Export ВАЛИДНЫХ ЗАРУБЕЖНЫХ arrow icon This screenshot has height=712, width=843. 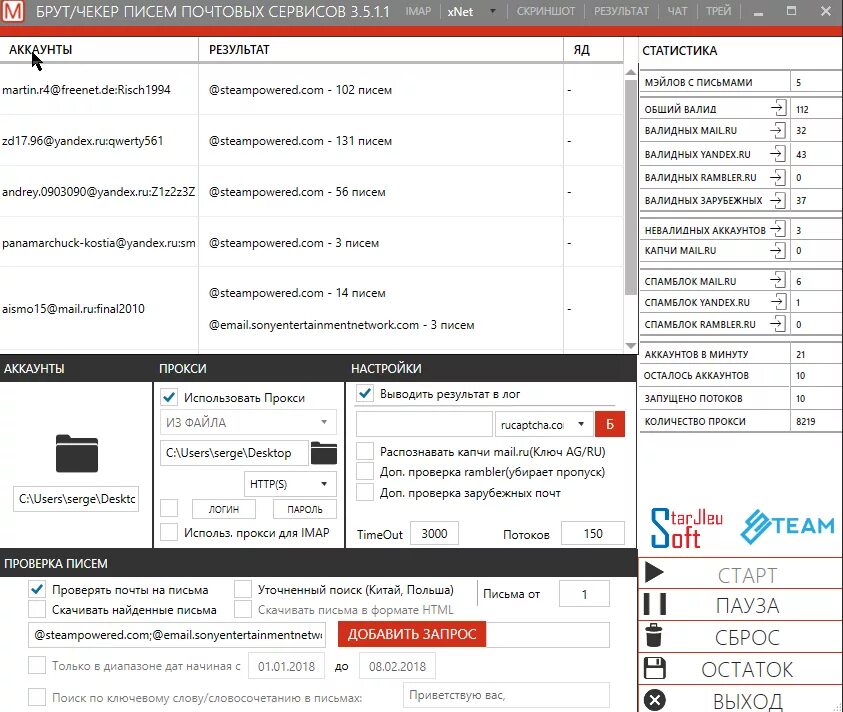pos(778,201)
